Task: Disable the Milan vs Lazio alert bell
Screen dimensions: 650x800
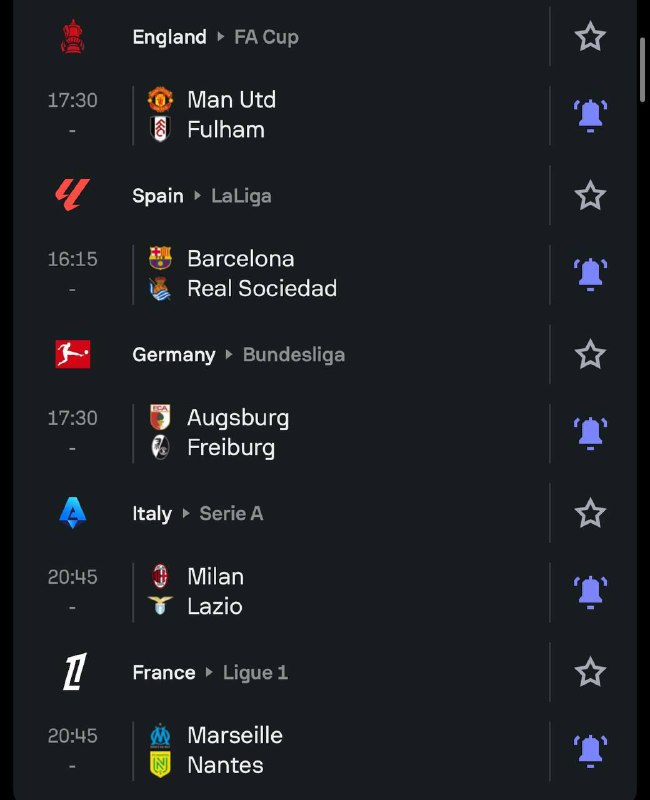Action: click(590, 592)
